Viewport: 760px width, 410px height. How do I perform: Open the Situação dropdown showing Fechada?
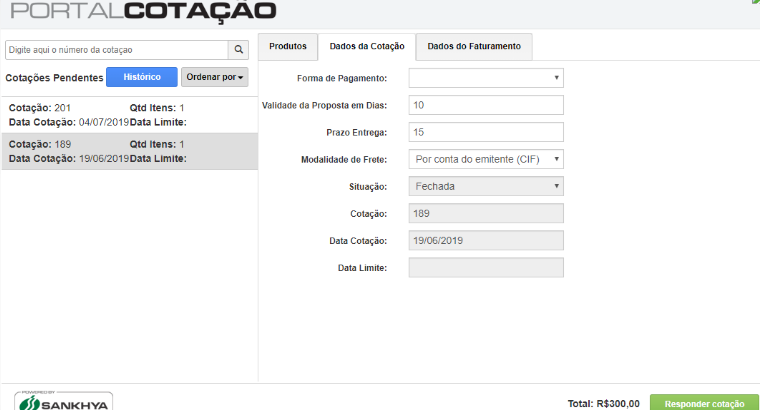coord(486,187)
